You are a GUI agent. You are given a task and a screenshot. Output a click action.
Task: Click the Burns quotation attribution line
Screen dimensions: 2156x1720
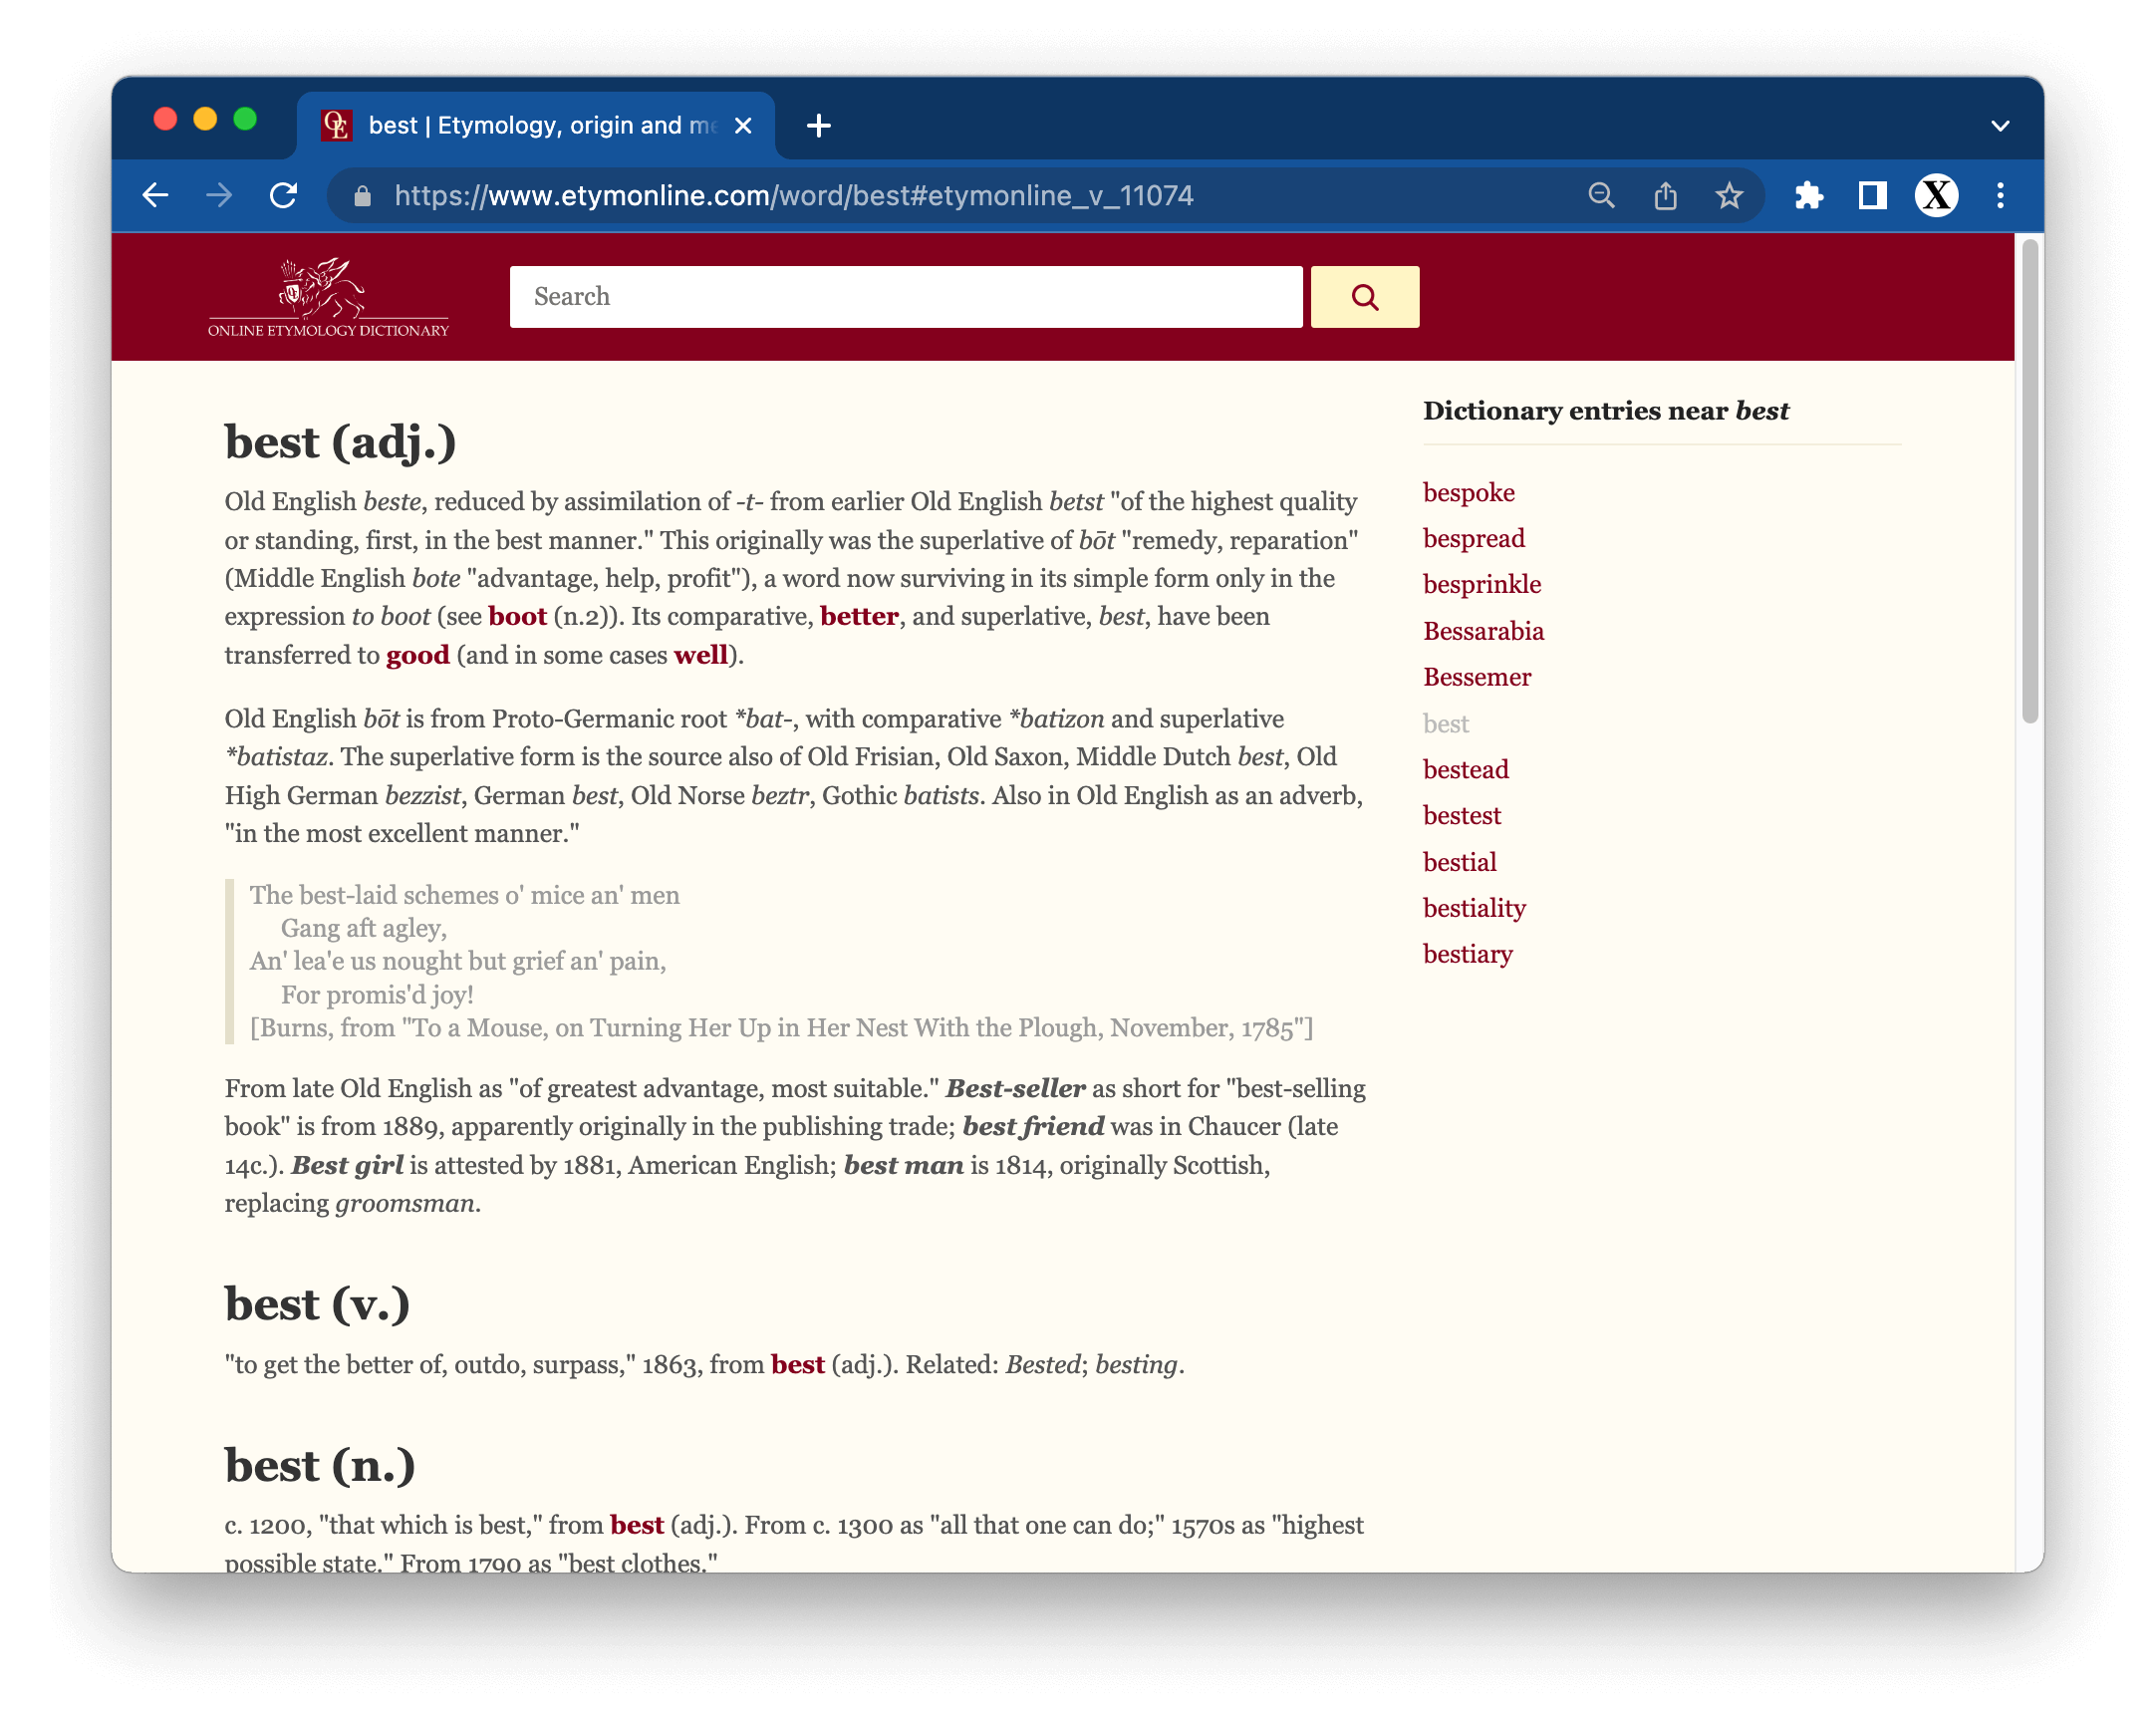(781, 1029)
